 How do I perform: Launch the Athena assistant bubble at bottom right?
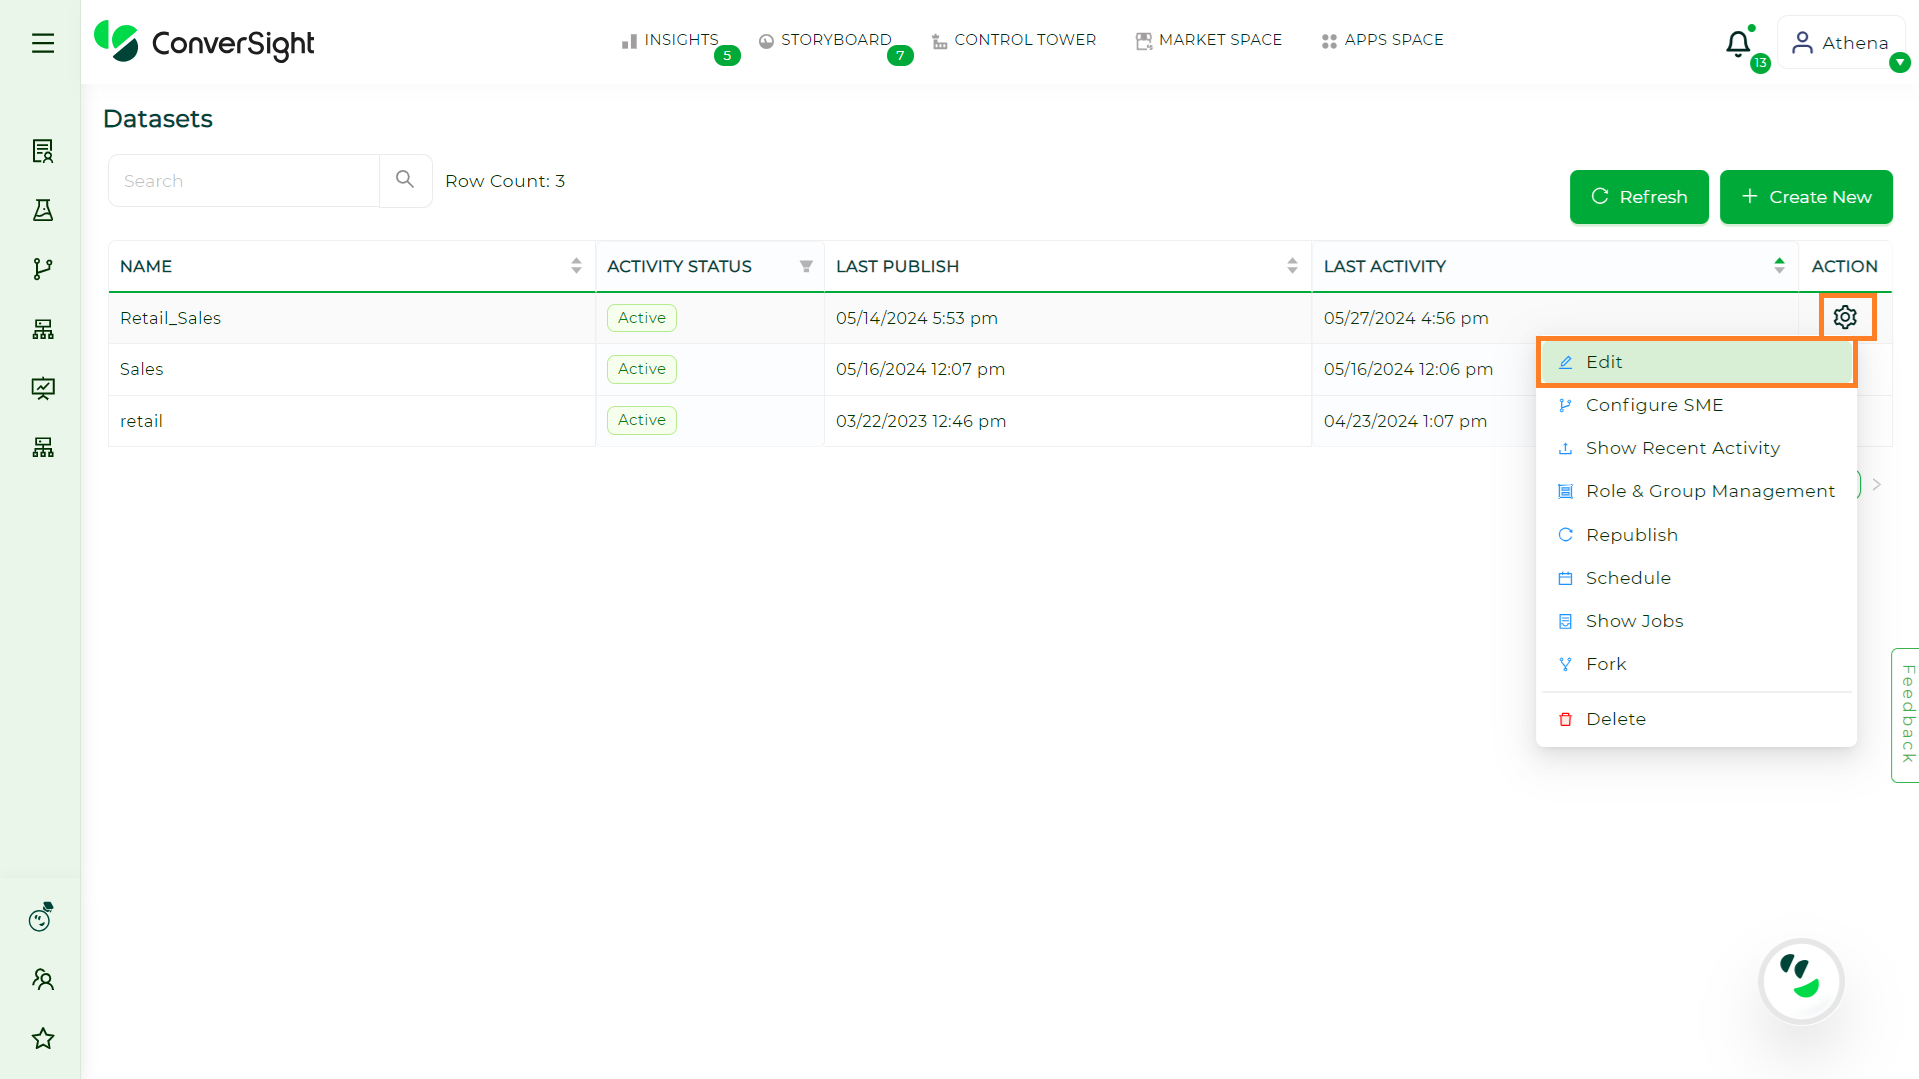pyautogui.click(x=1800, y=981)
